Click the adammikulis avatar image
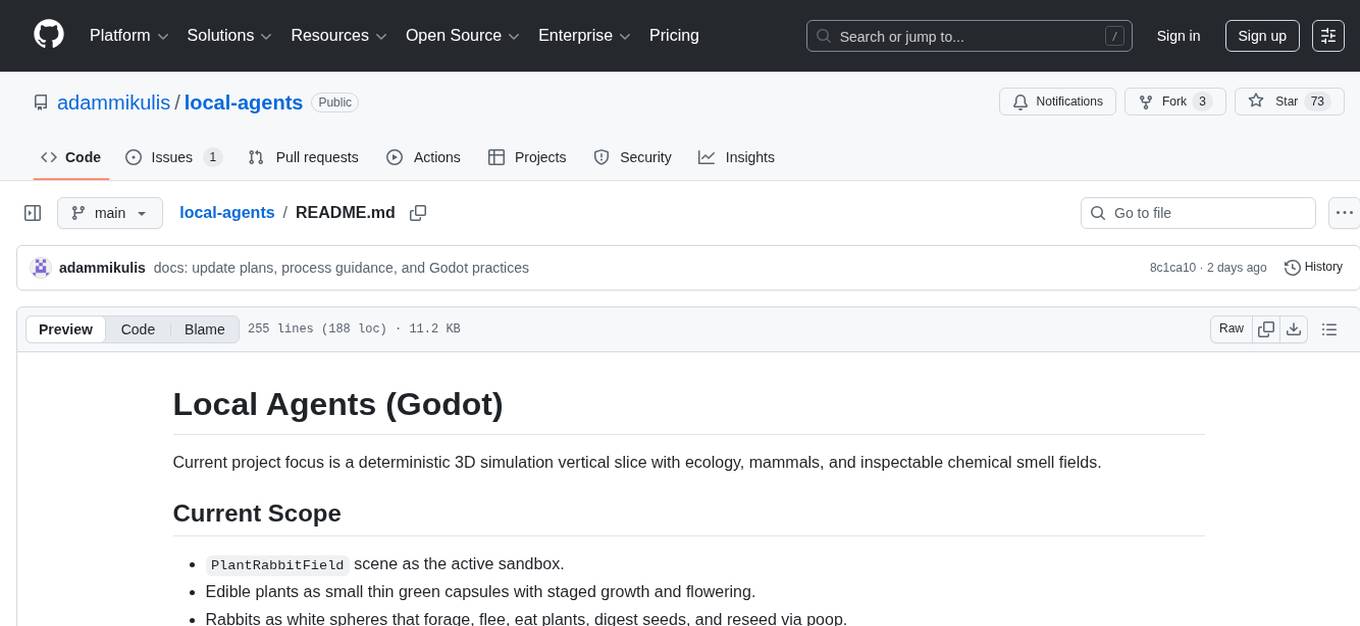The image size is (1360, 626). tap(41, 268)
